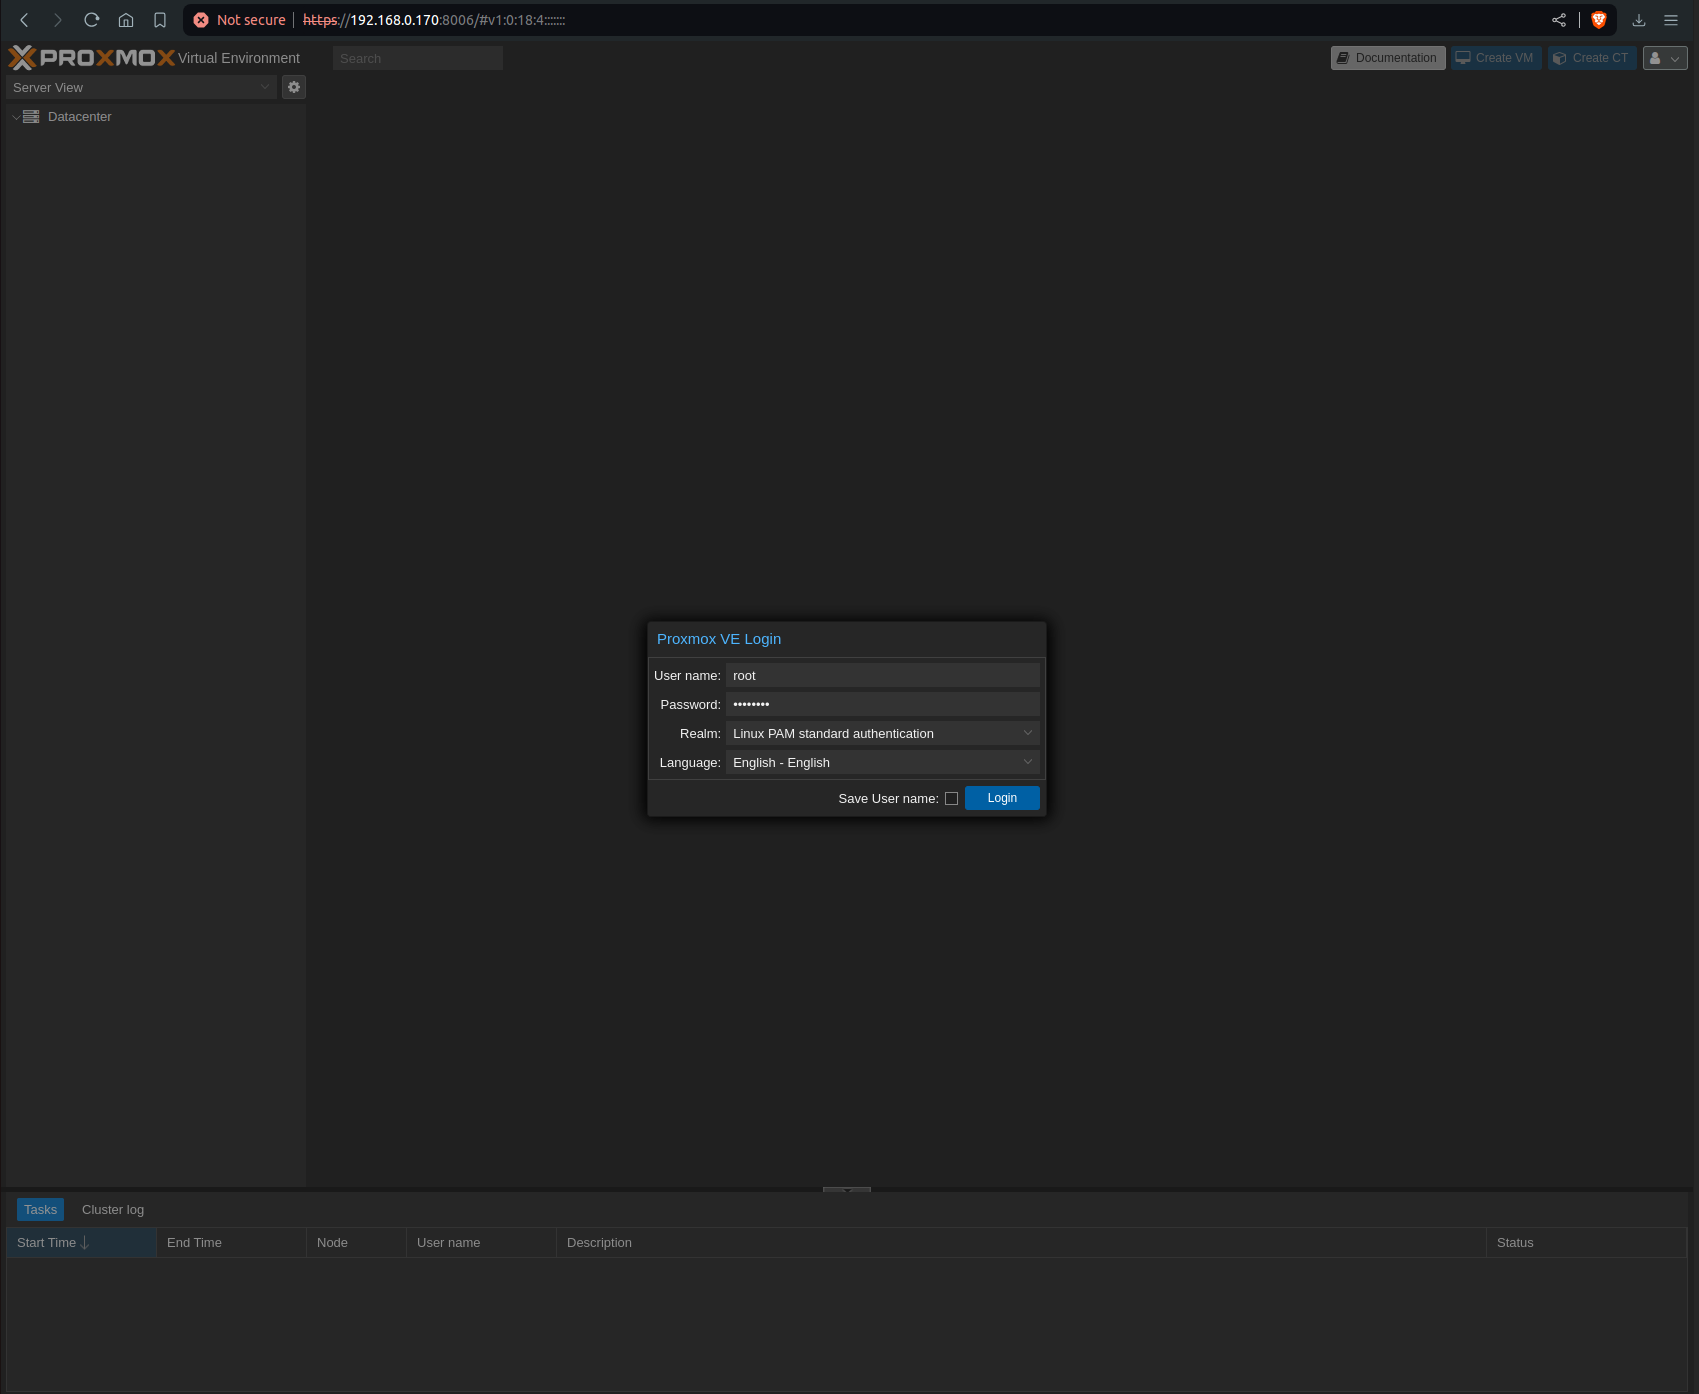
Task: Click the Proxmox logo
Action: click(x=92, y=58)
